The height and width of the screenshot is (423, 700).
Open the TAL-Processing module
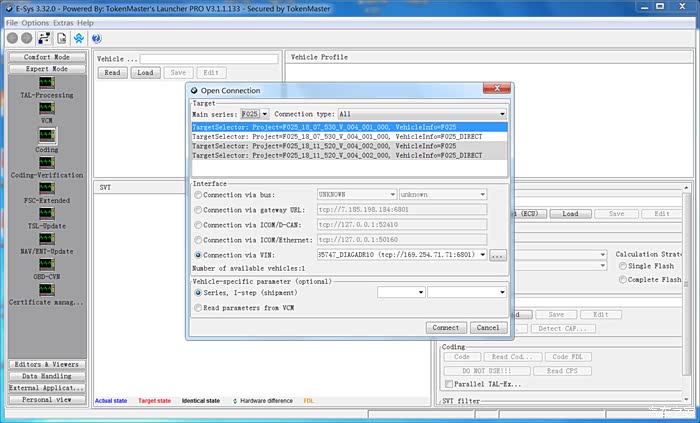(46, 82)
